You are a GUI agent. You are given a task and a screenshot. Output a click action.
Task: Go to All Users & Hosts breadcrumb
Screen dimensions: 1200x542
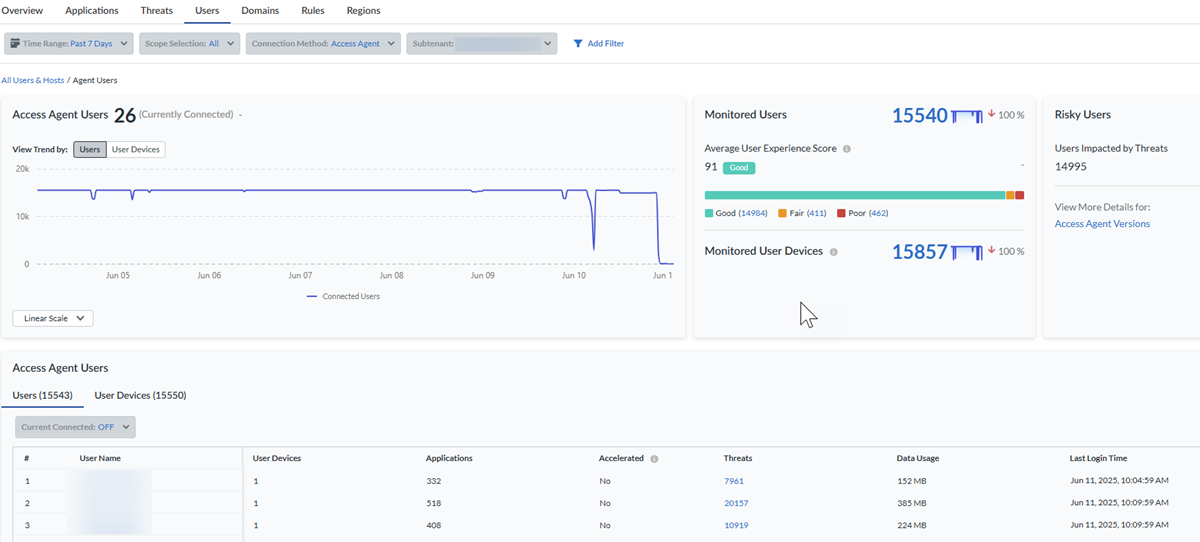33,80
